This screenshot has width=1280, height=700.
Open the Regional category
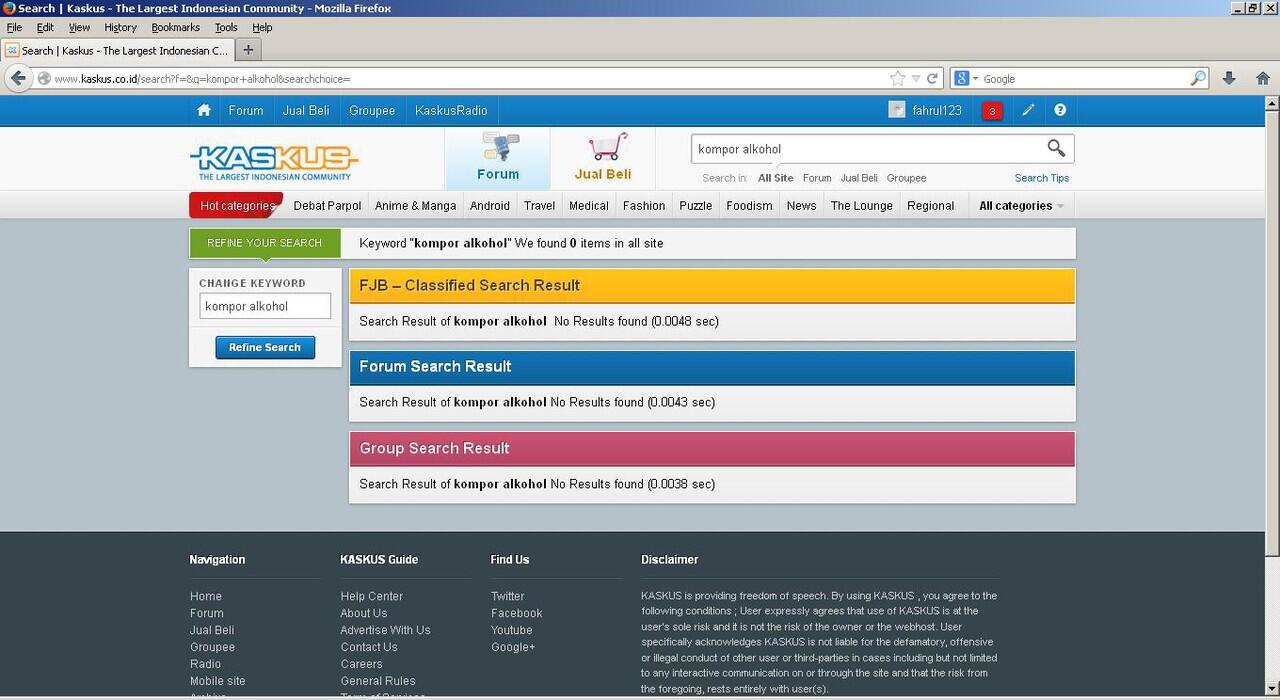pos(931,206)
